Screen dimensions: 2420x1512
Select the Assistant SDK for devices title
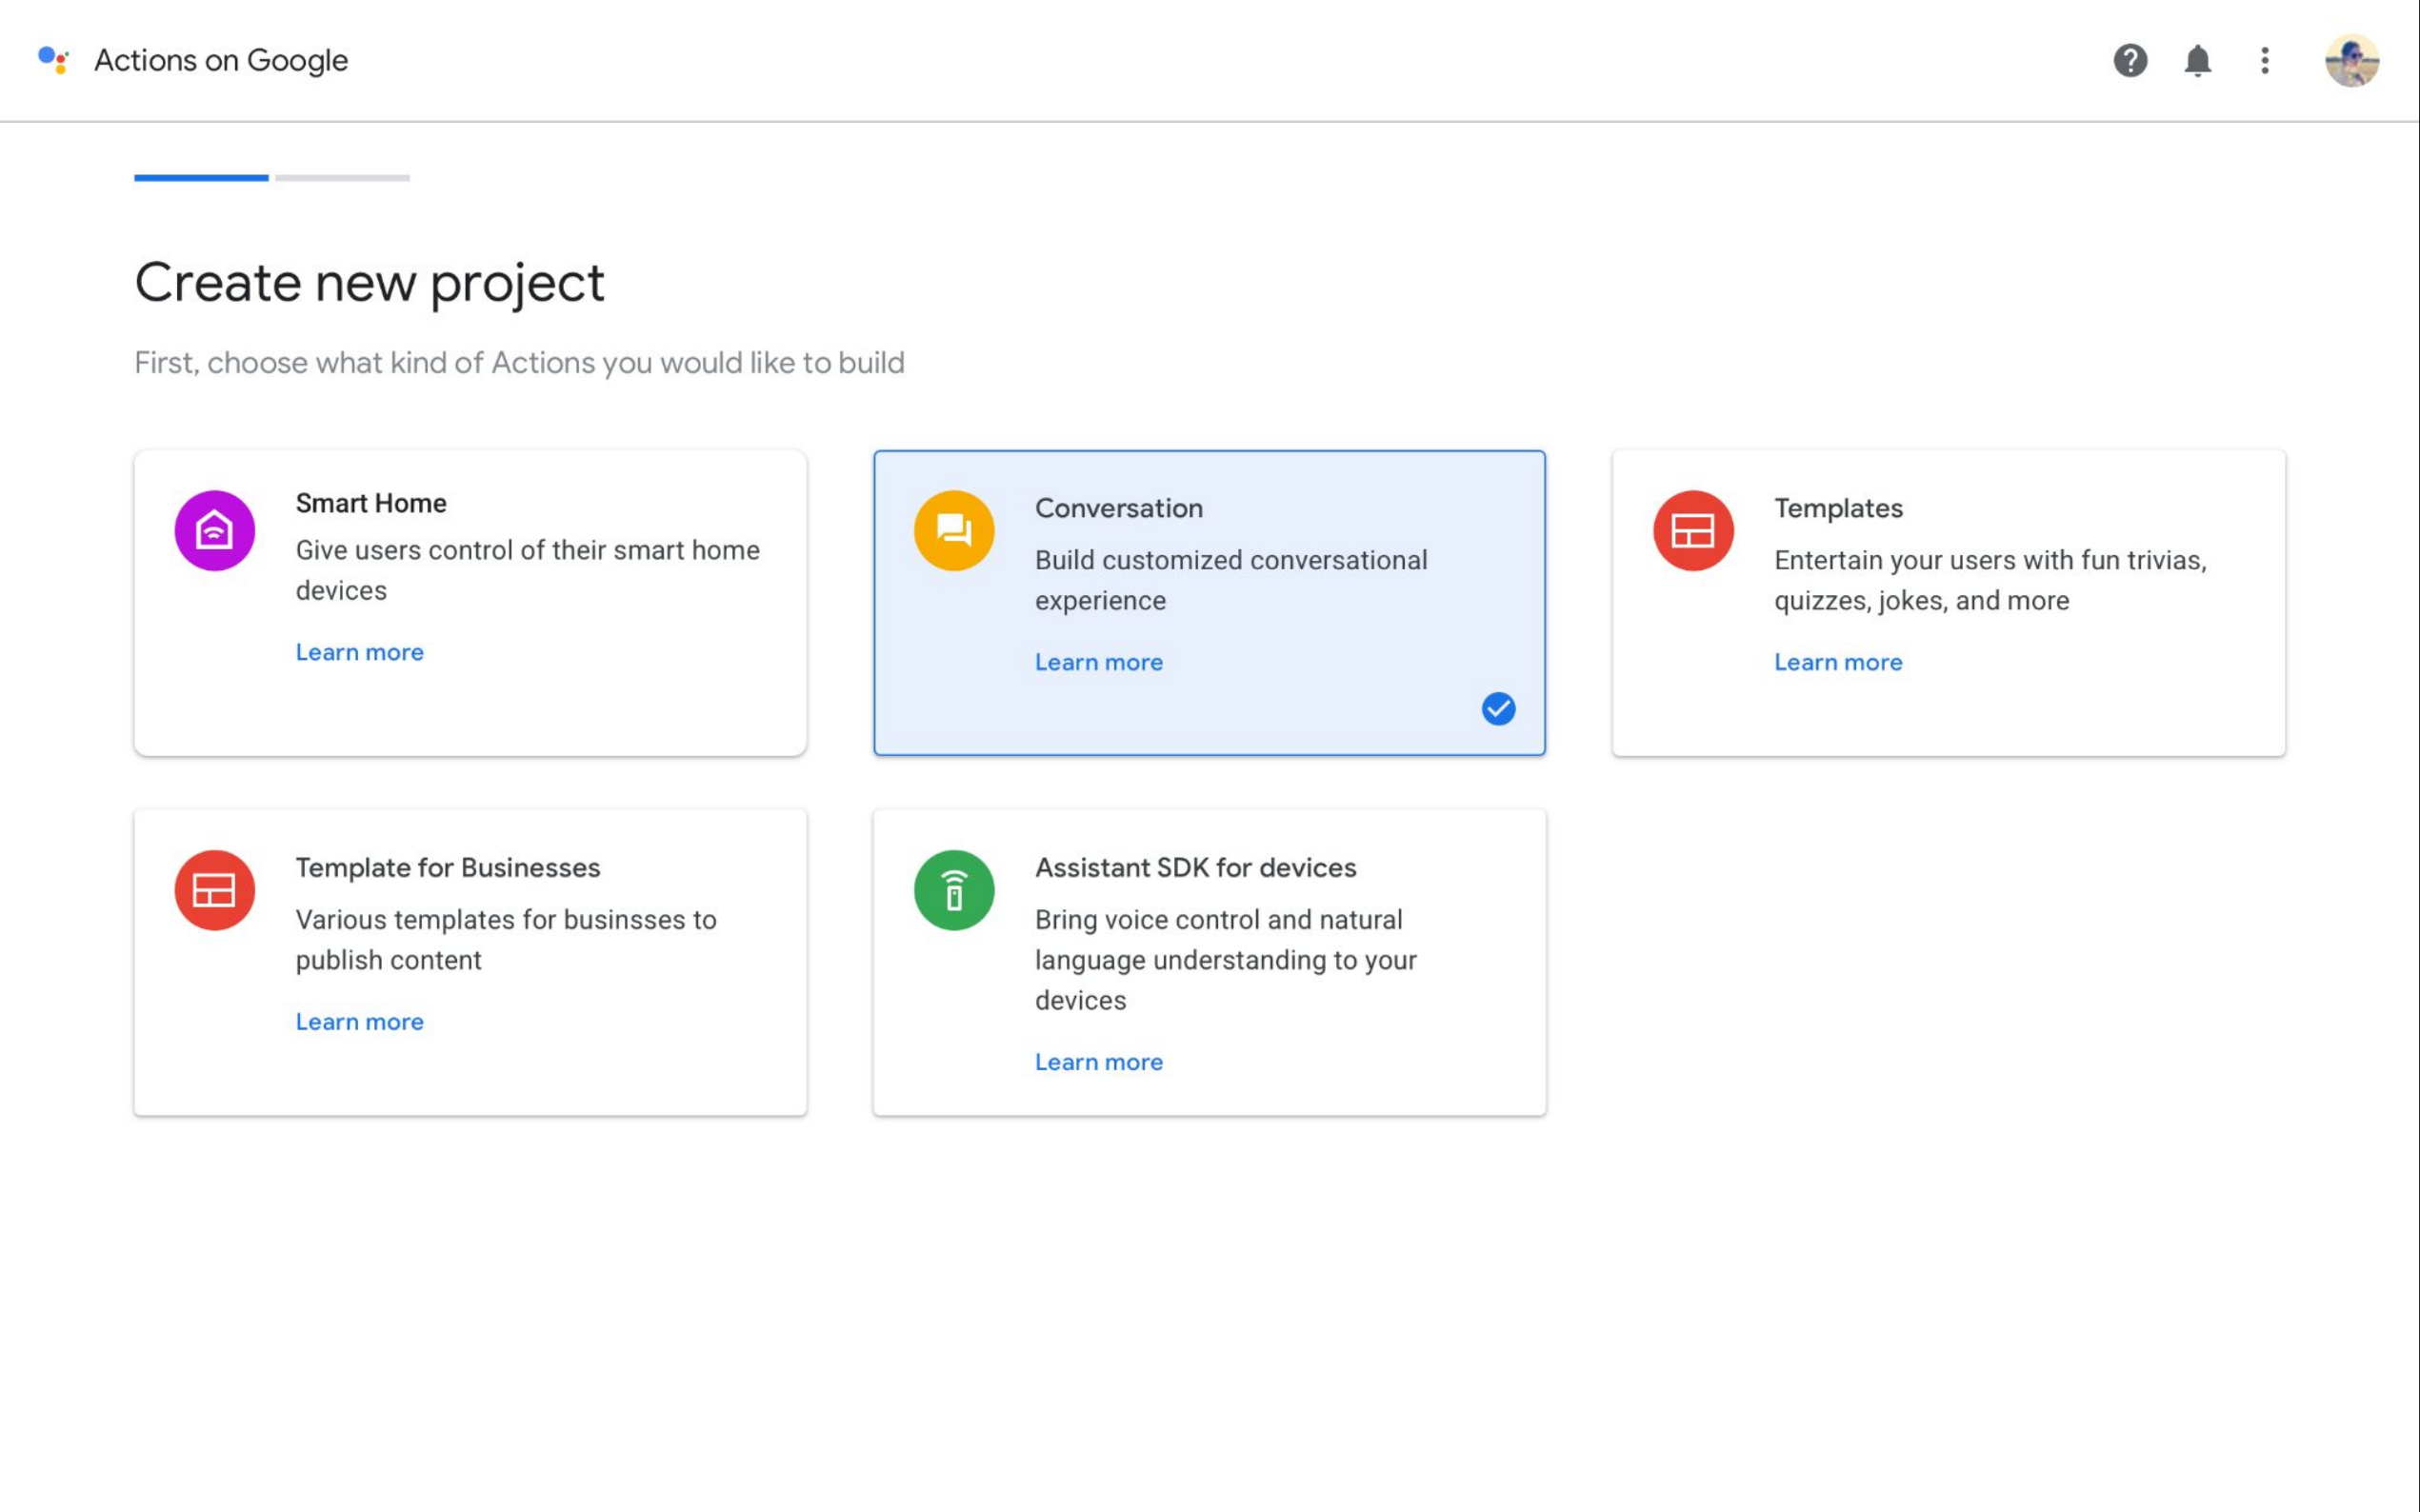pyautogui.click(x=1196, y=868)
